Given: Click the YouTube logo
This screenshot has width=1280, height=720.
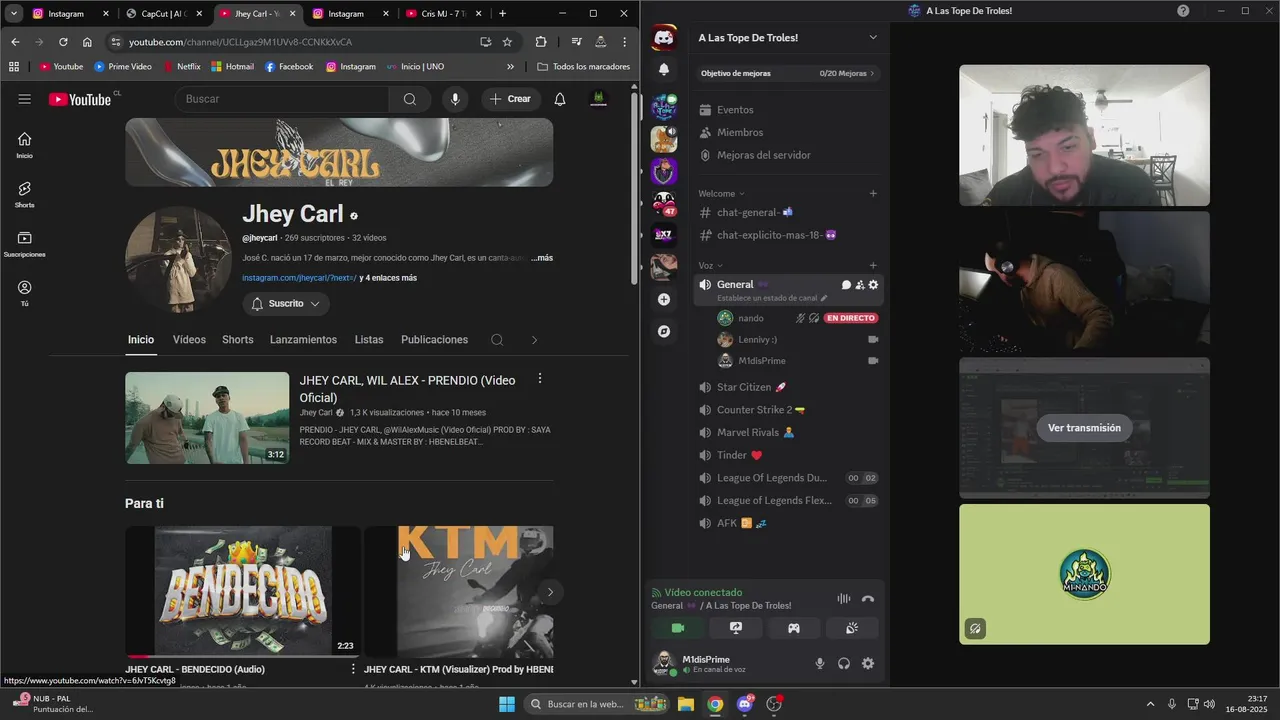Looking at the screenshot, I should [80, 99].
